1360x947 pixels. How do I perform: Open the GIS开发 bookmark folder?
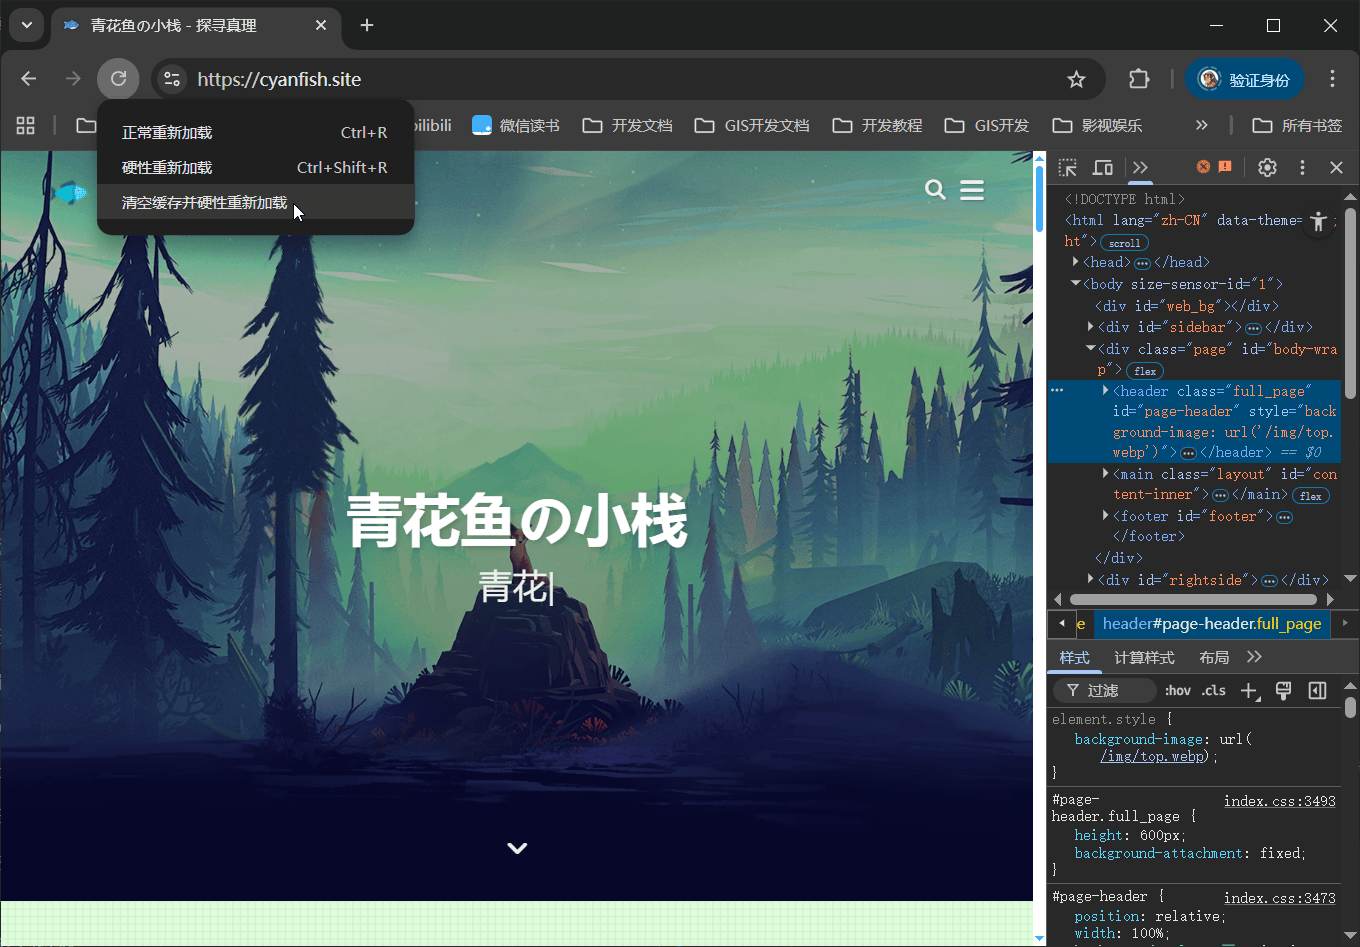[988, 125]
